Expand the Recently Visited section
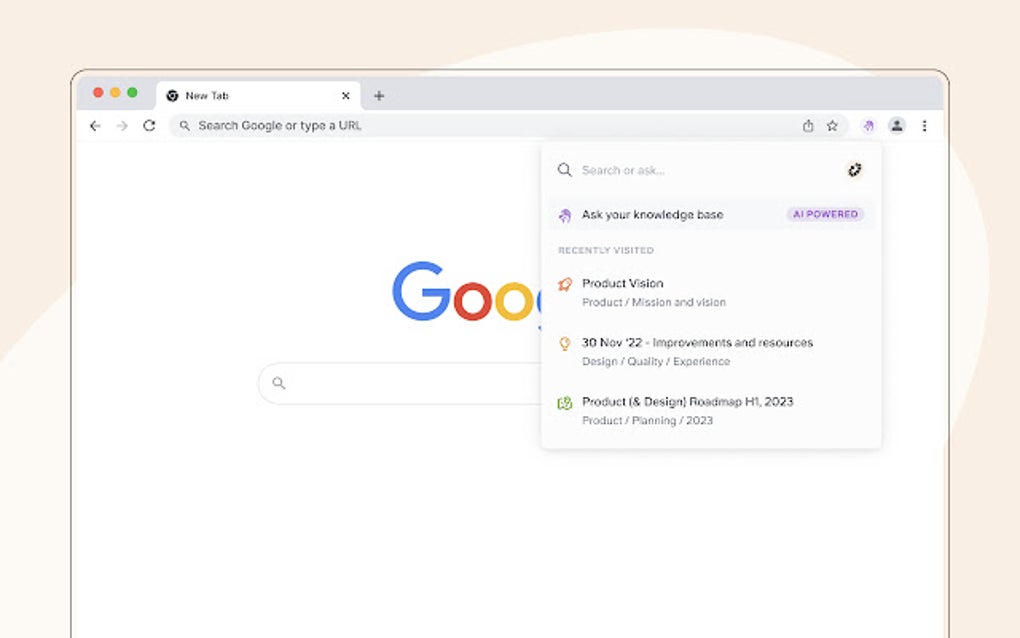 [605, 250]
